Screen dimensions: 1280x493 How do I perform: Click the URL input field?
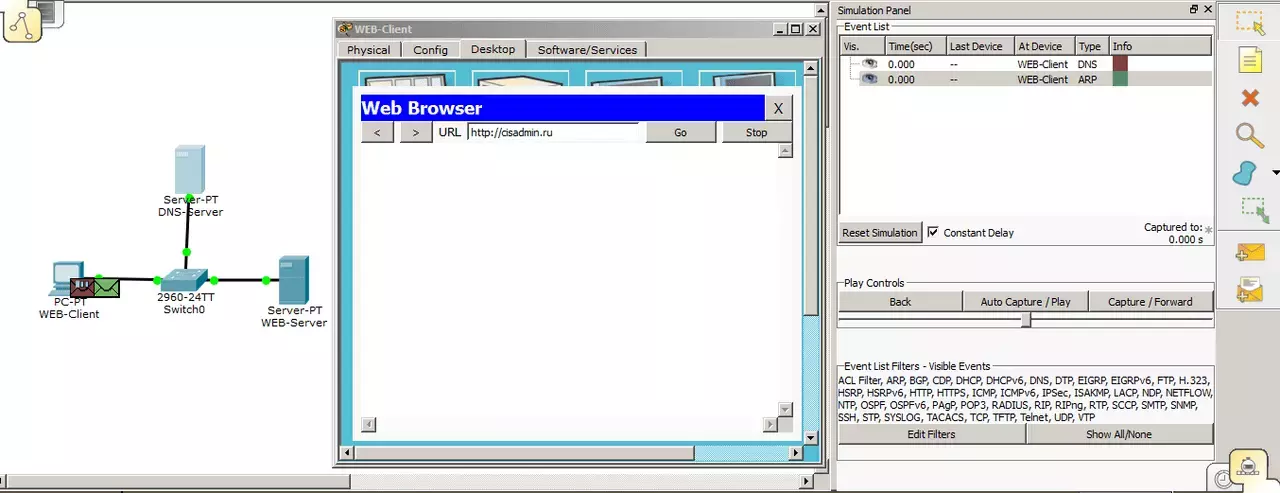[553, 132]
